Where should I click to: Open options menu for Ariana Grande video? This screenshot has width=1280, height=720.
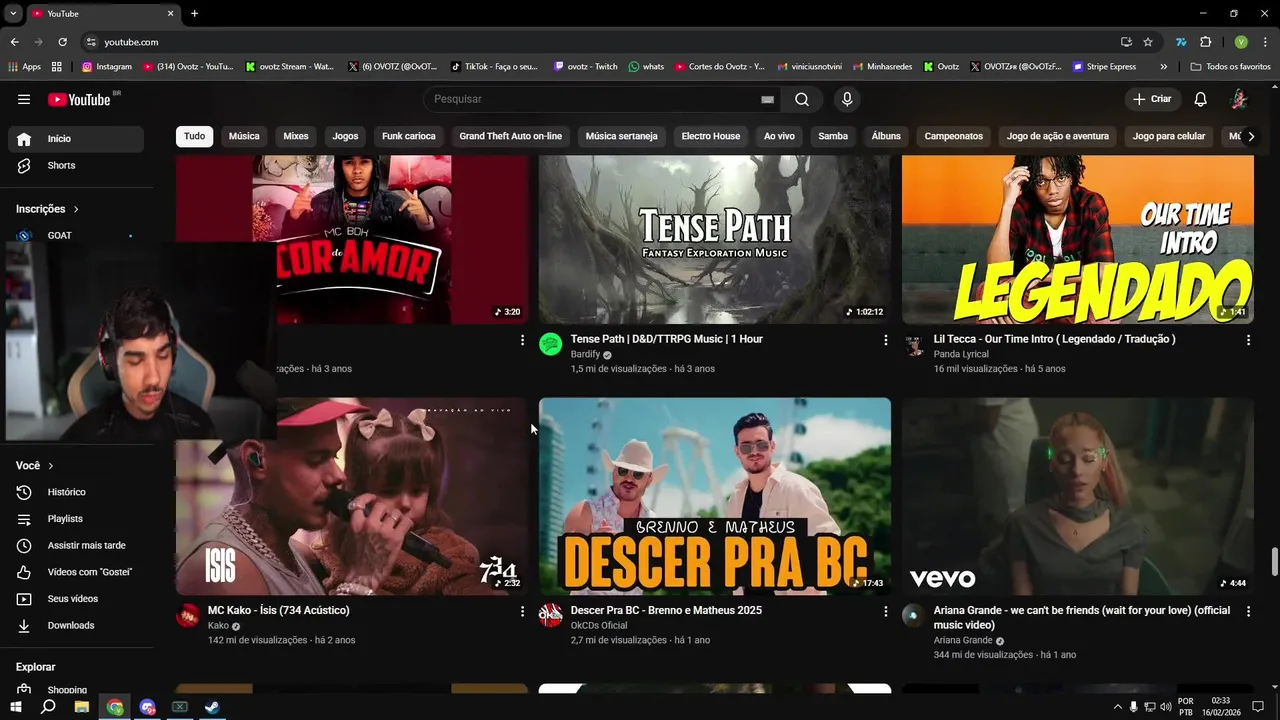coord(1248,611)
